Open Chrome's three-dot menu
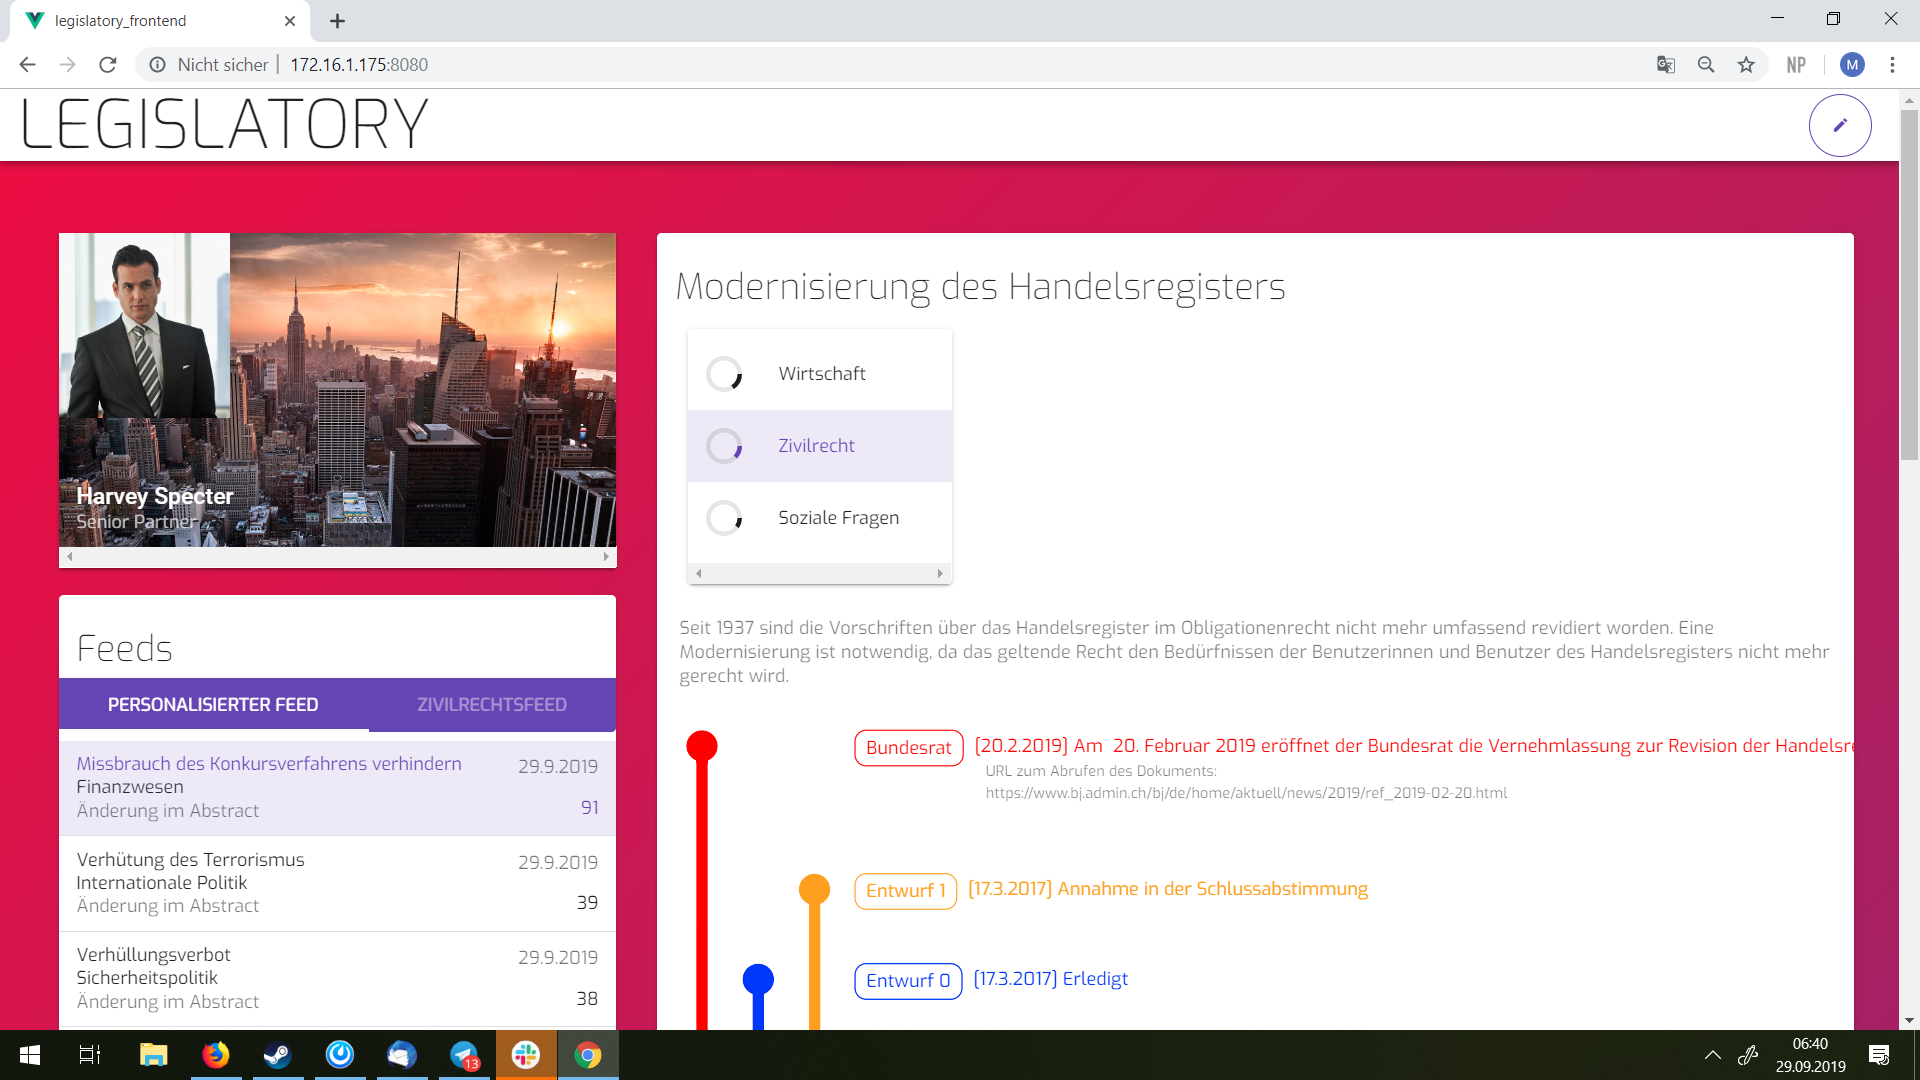Viewport: 1920px width, 1080px height. click(1892, 65)
